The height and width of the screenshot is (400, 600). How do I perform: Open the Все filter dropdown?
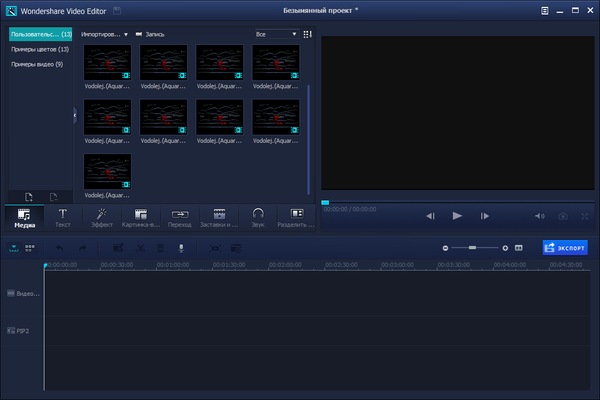coord(276,34)
